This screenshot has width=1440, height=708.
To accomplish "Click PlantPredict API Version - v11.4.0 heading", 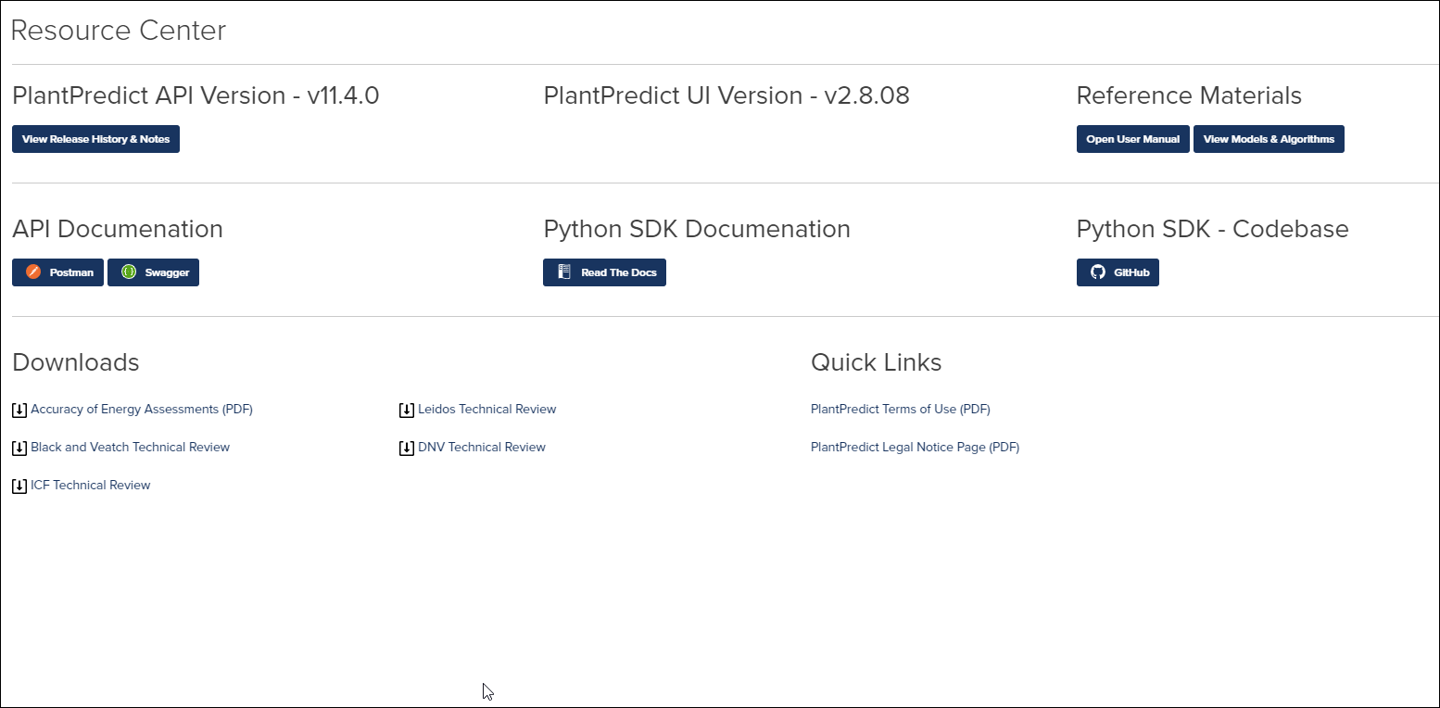I will (x=196, y=95).
